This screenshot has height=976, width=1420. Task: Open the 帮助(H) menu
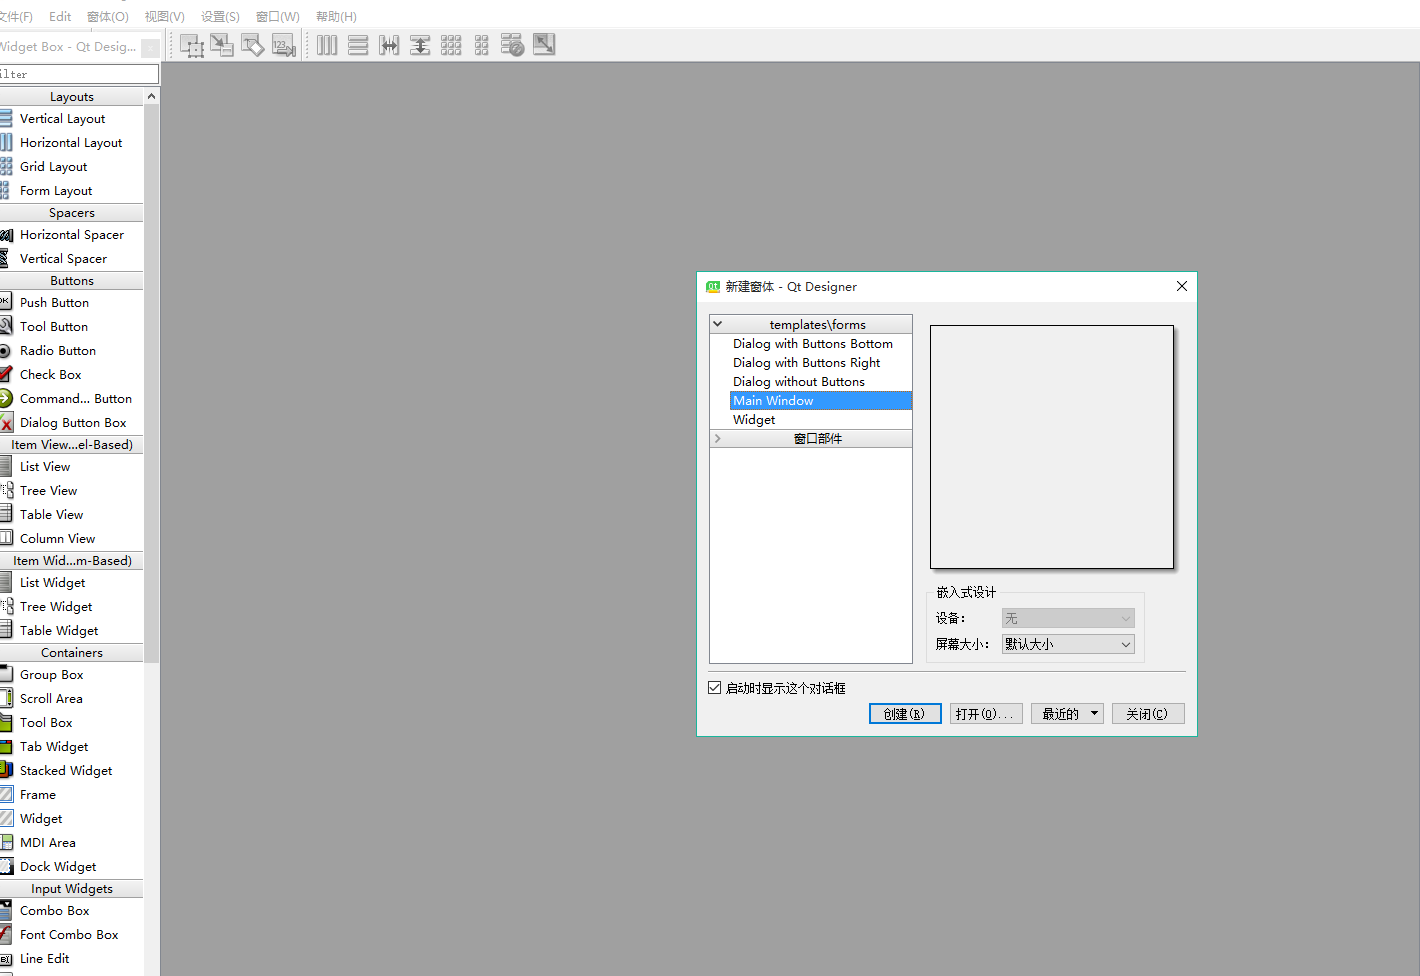pos(336,16)
